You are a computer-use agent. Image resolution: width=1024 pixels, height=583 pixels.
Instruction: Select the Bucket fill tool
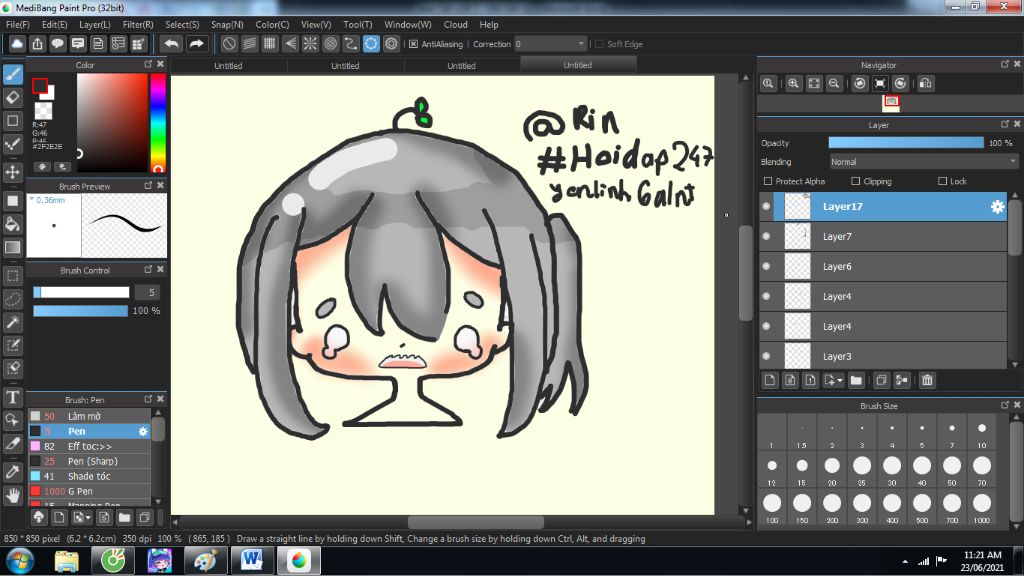coord(12,224)
